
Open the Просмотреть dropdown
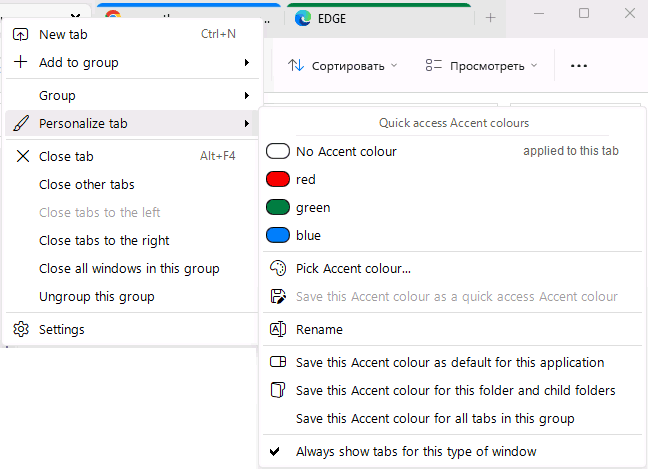click(481, 66)
